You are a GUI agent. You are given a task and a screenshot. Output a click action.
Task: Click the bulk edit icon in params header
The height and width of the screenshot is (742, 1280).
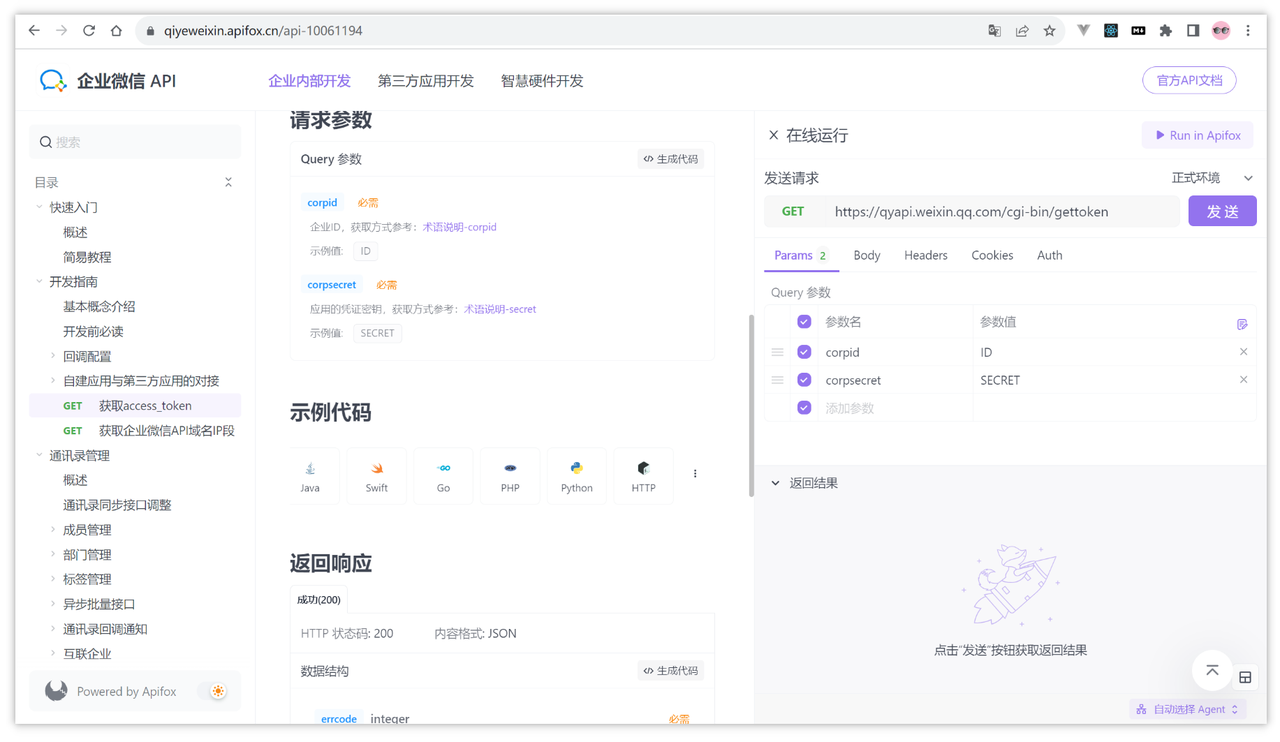(x=1242, y=324)
